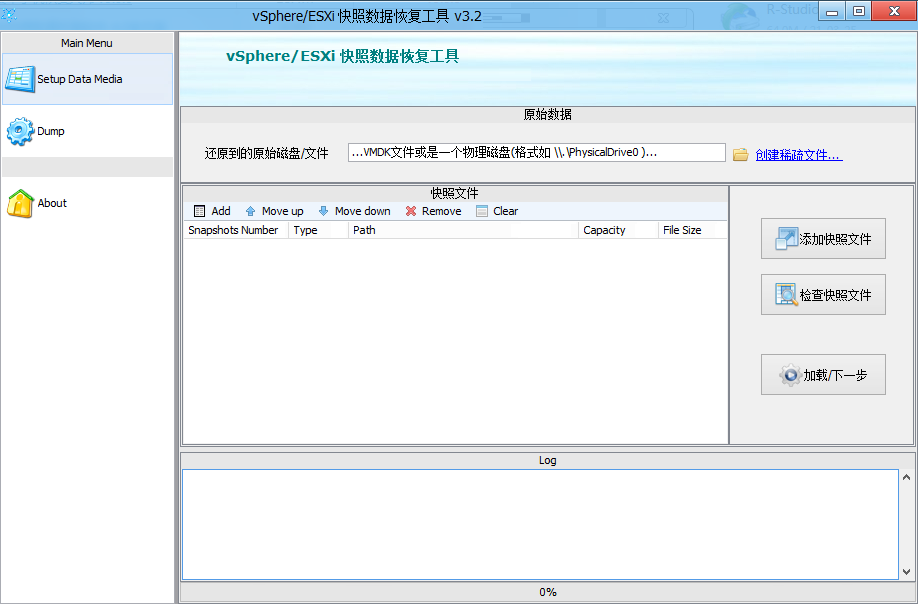
Task: Open the About page
Action: coord(87,203)
